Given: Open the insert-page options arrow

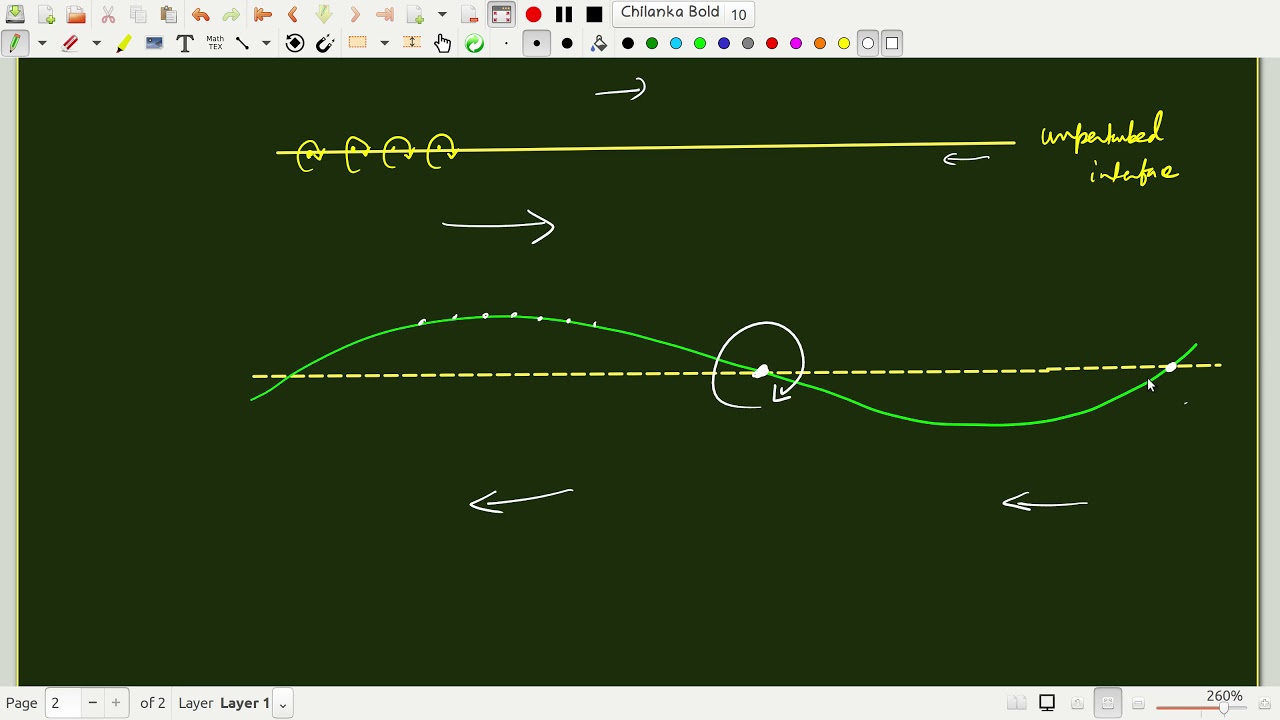Looking at the screenshot, I should pyautogui.click(x=442, y=14).
